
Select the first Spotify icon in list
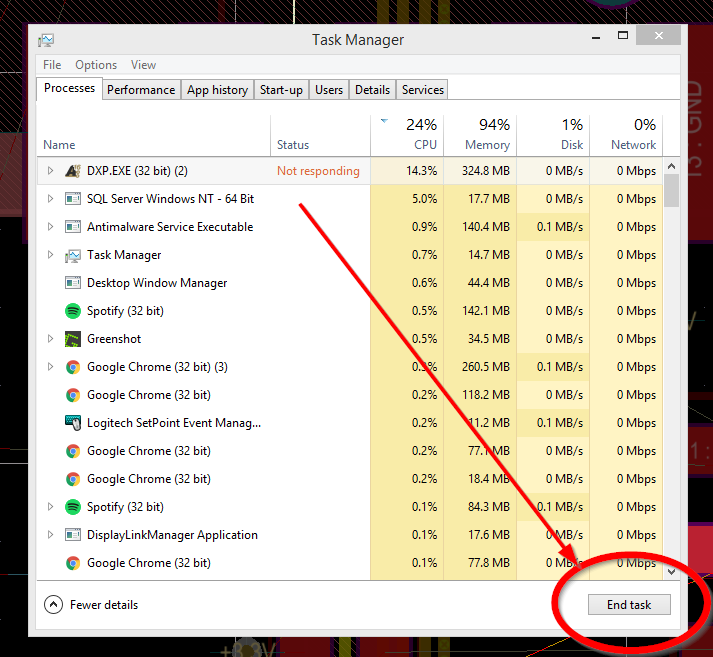(x=73, y=311)
